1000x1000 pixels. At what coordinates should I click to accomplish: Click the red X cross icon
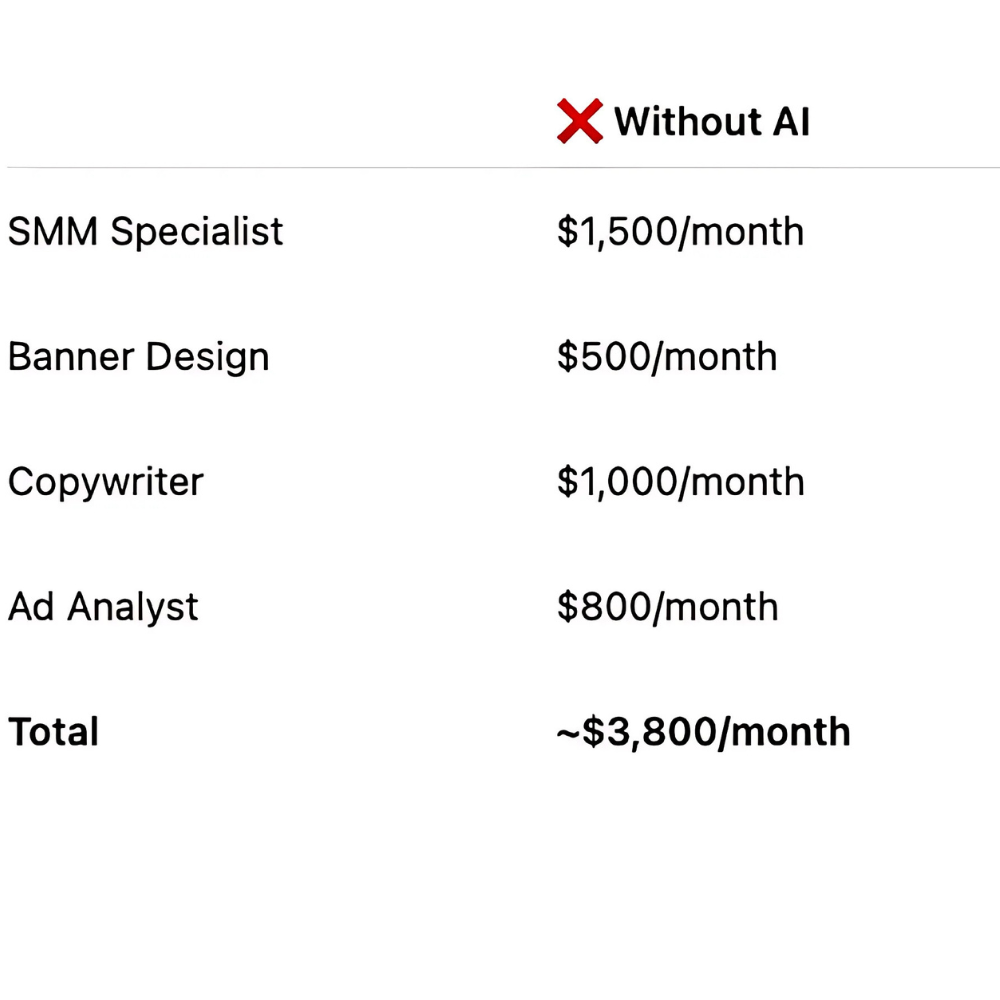579,122
